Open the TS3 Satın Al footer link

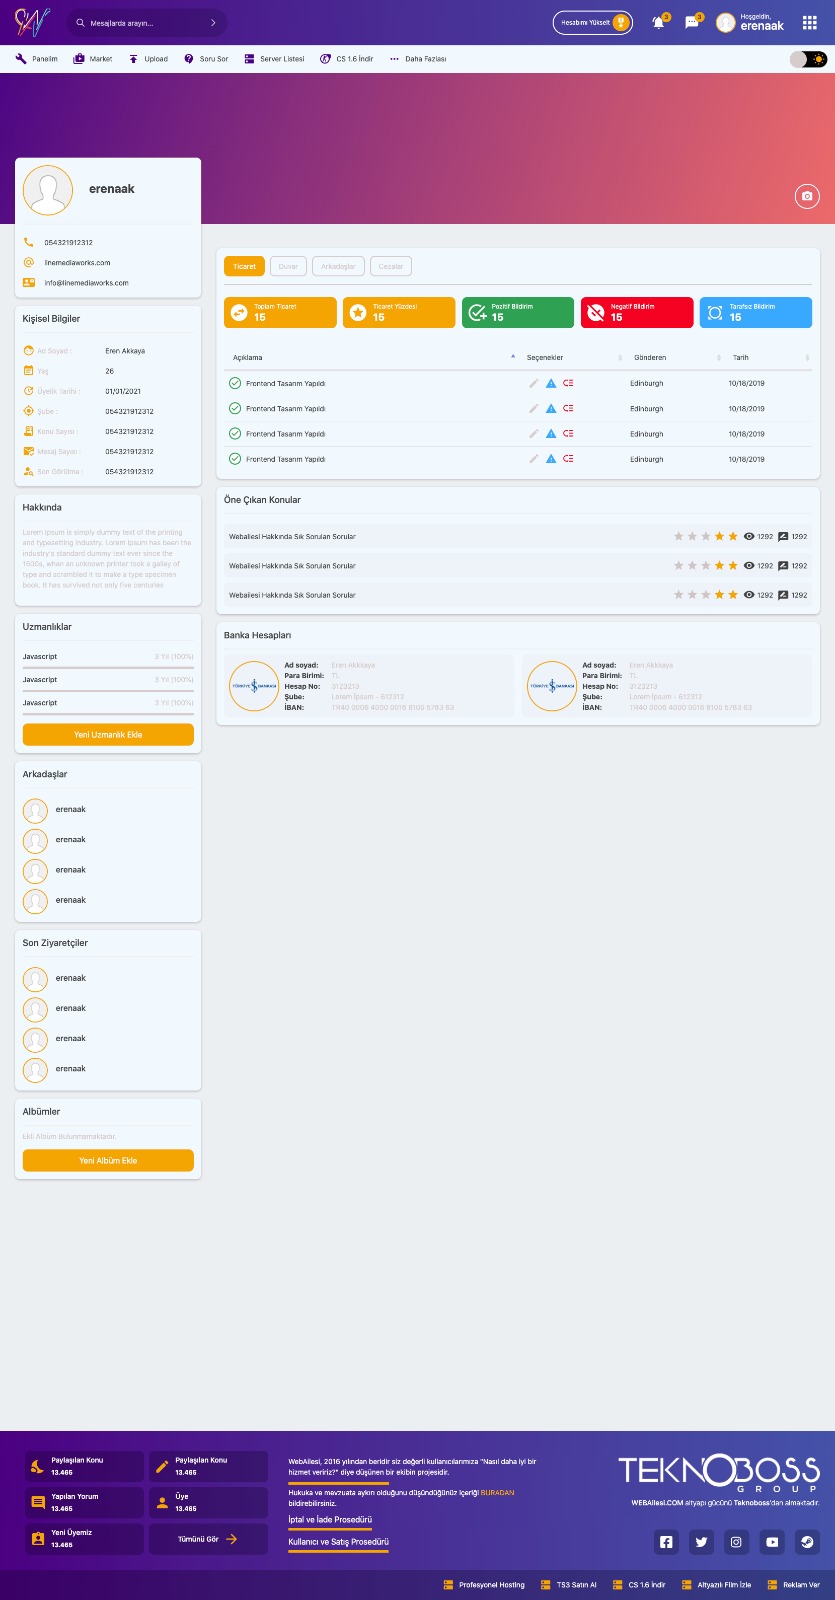569,1585
